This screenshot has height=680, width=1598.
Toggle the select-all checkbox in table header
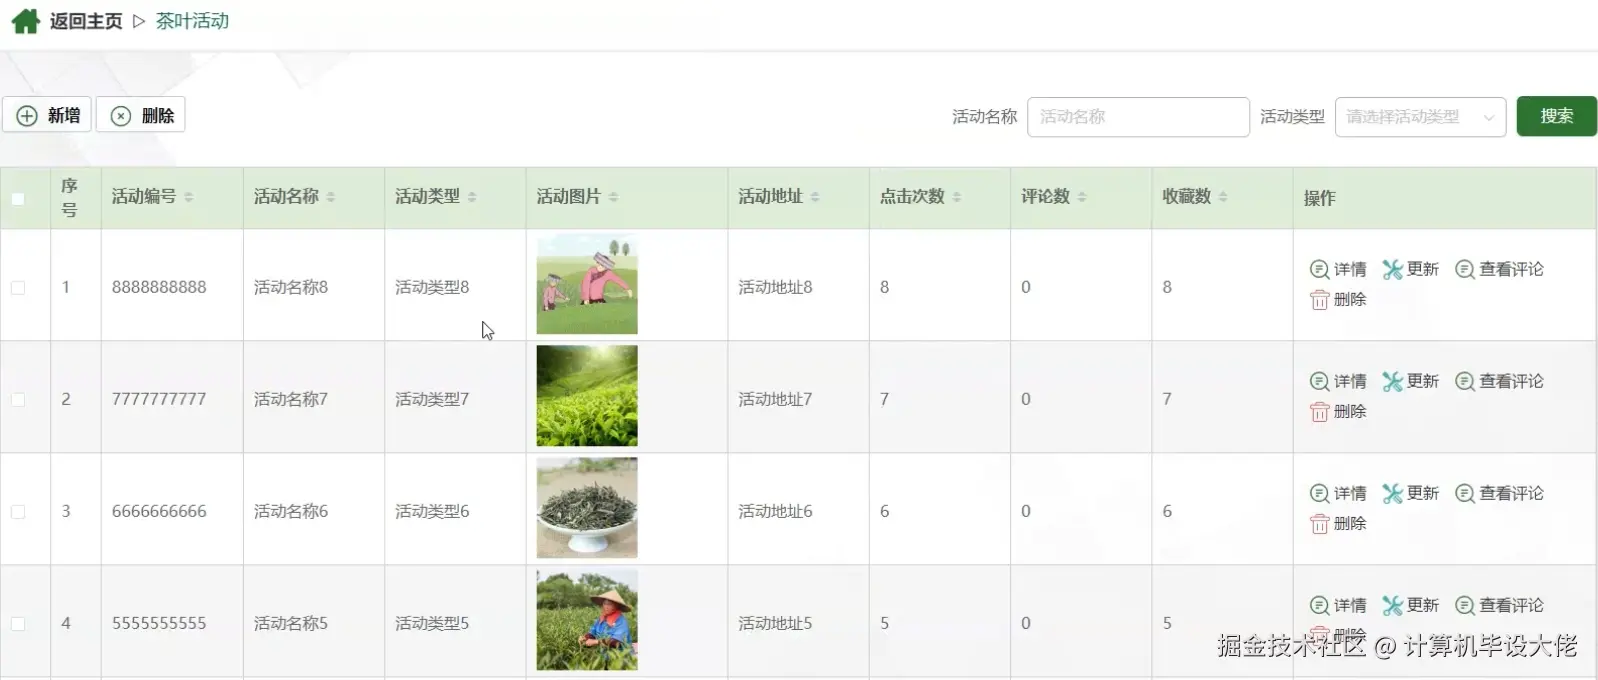(x=18, y=198)
